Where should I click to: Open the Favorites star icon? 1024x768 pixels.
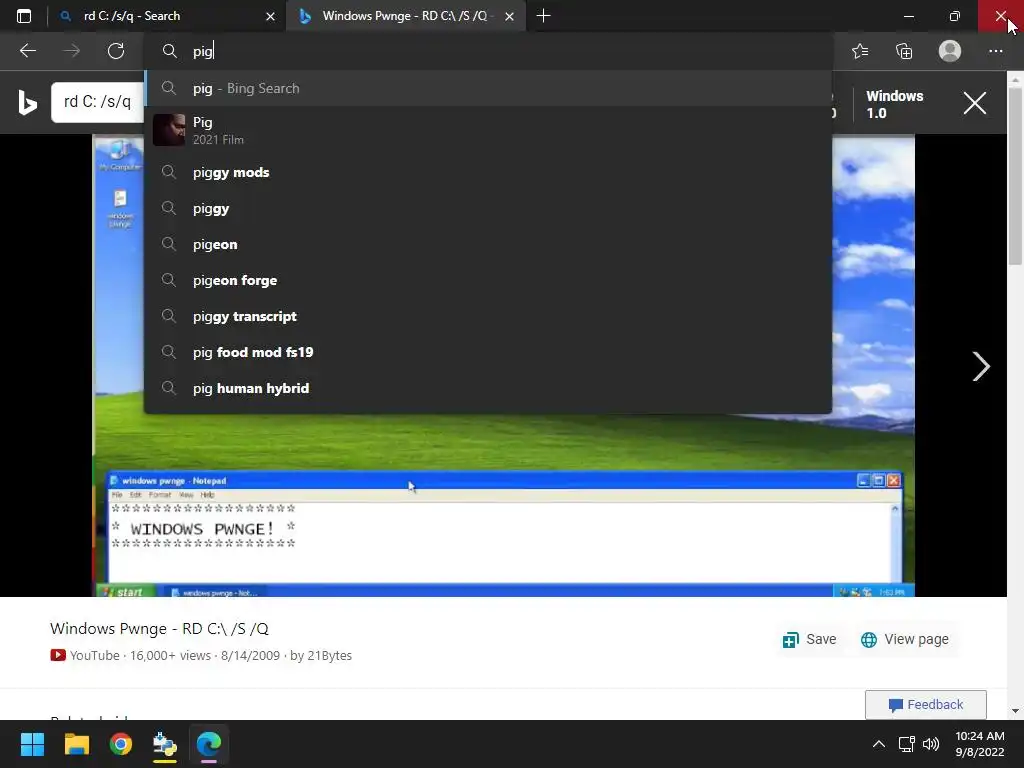(860, 51)
